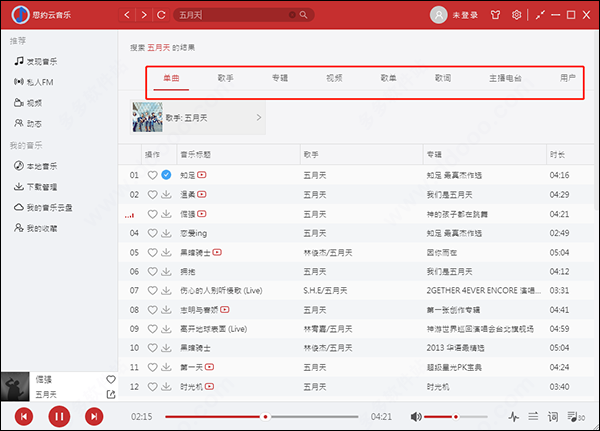This screenshot has width=600, height=431.
Task: Play the MV icon beside 知足
Action: tap(202, 175)
